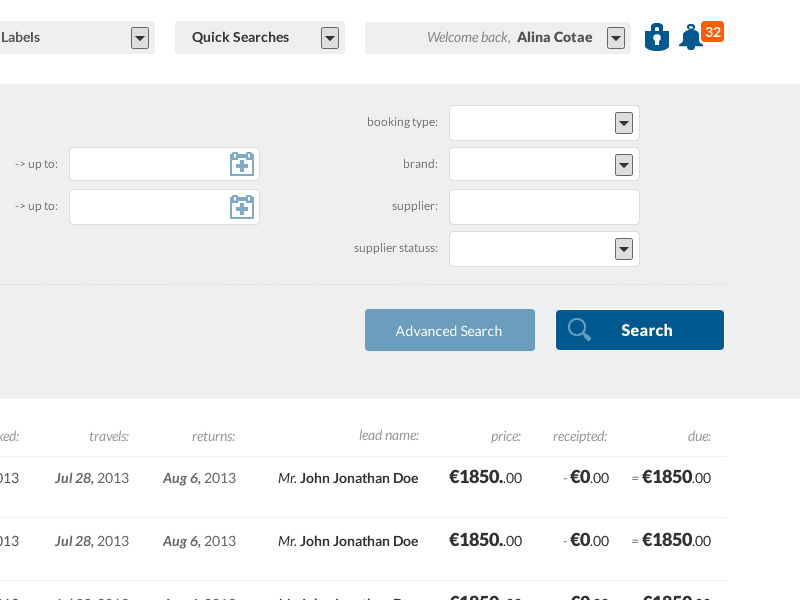
Task: Click the supplier text input field
Action: 544,207
